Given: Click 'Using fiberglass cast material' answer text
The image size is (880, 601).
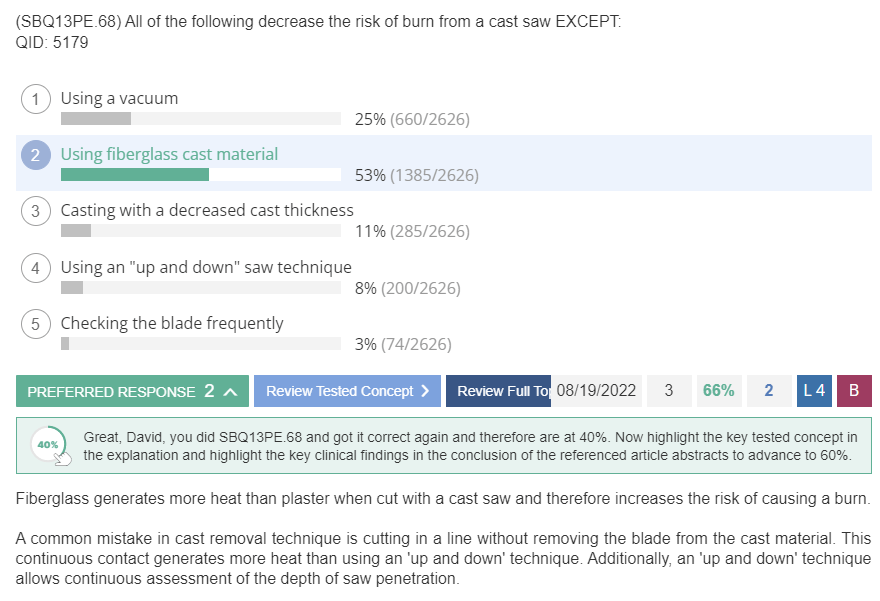Looking at the screenshot, I should (x=169, y=154).
